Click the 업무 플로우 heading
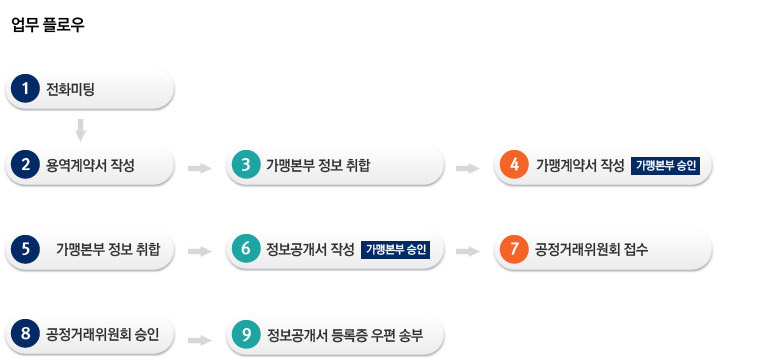757x362 pixels. (48, 25)
